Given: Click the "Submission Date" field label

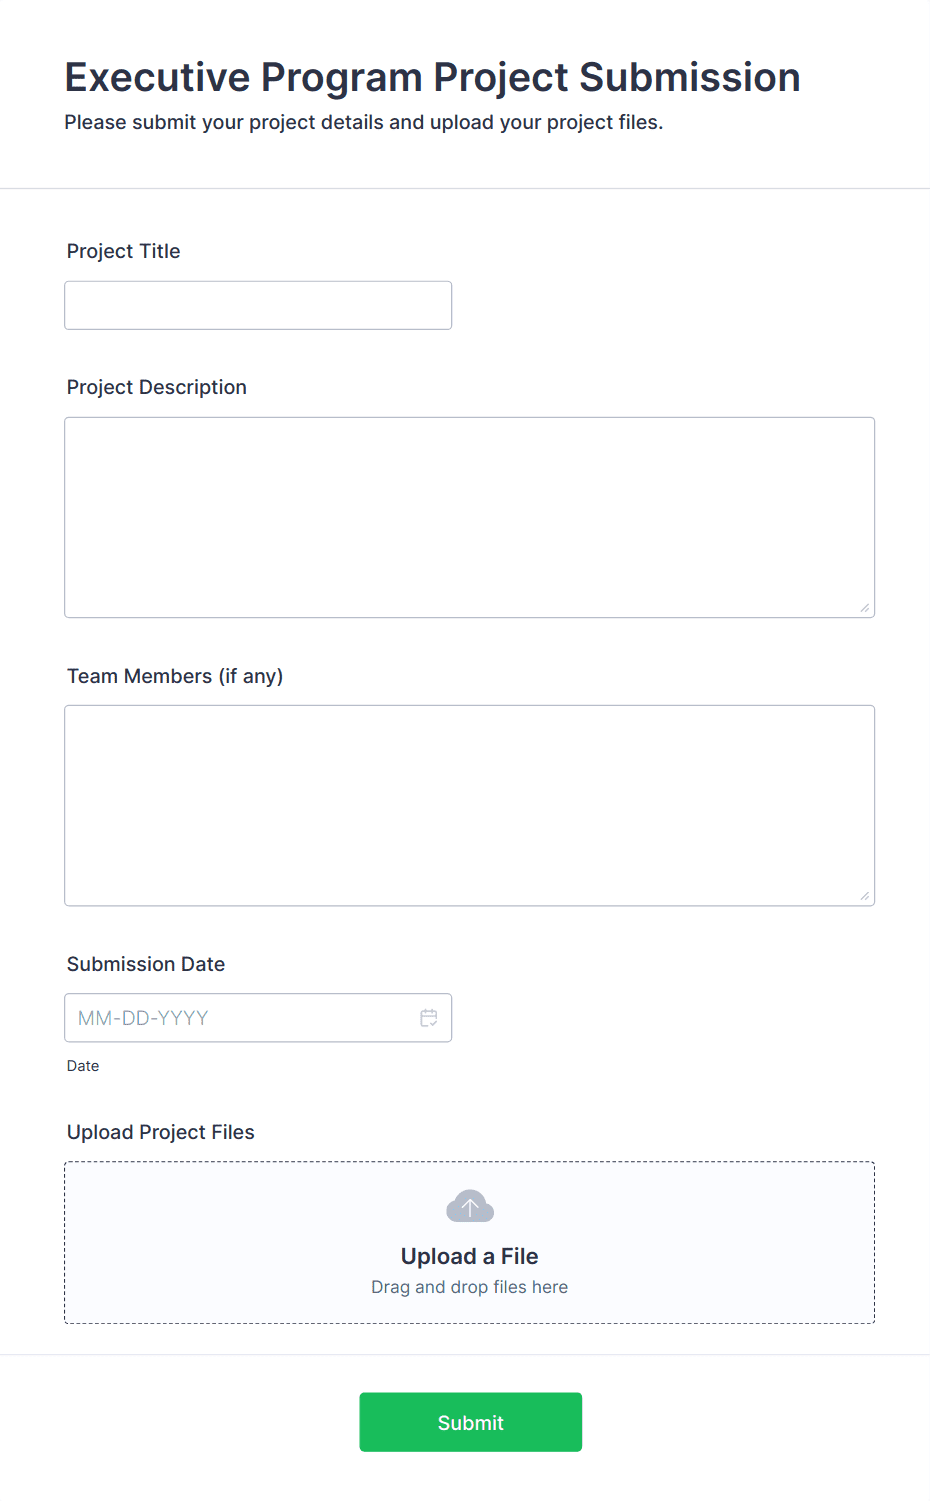Looking at the screenshot, I should pos(146,964).
